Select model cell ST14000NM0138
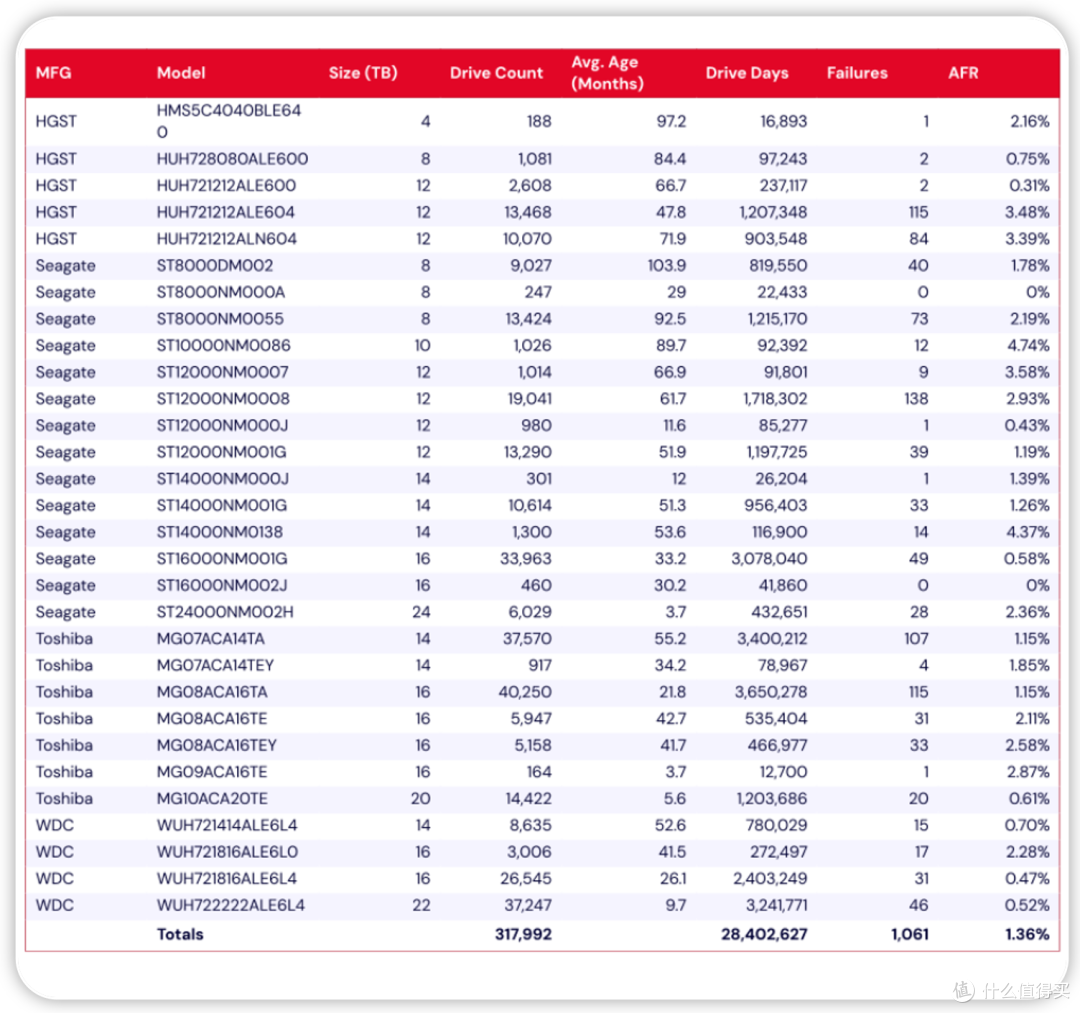This screenshot has height=1013, width=1080. [220, 532]
